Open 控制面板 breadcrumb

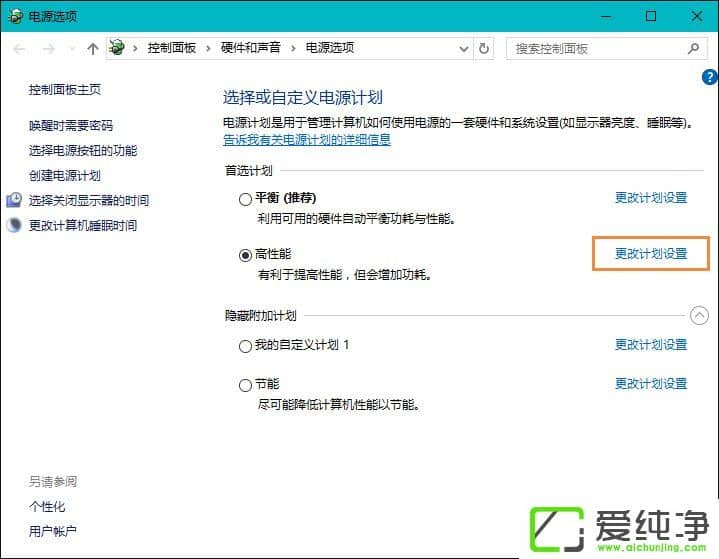click(x=171, y=48)
